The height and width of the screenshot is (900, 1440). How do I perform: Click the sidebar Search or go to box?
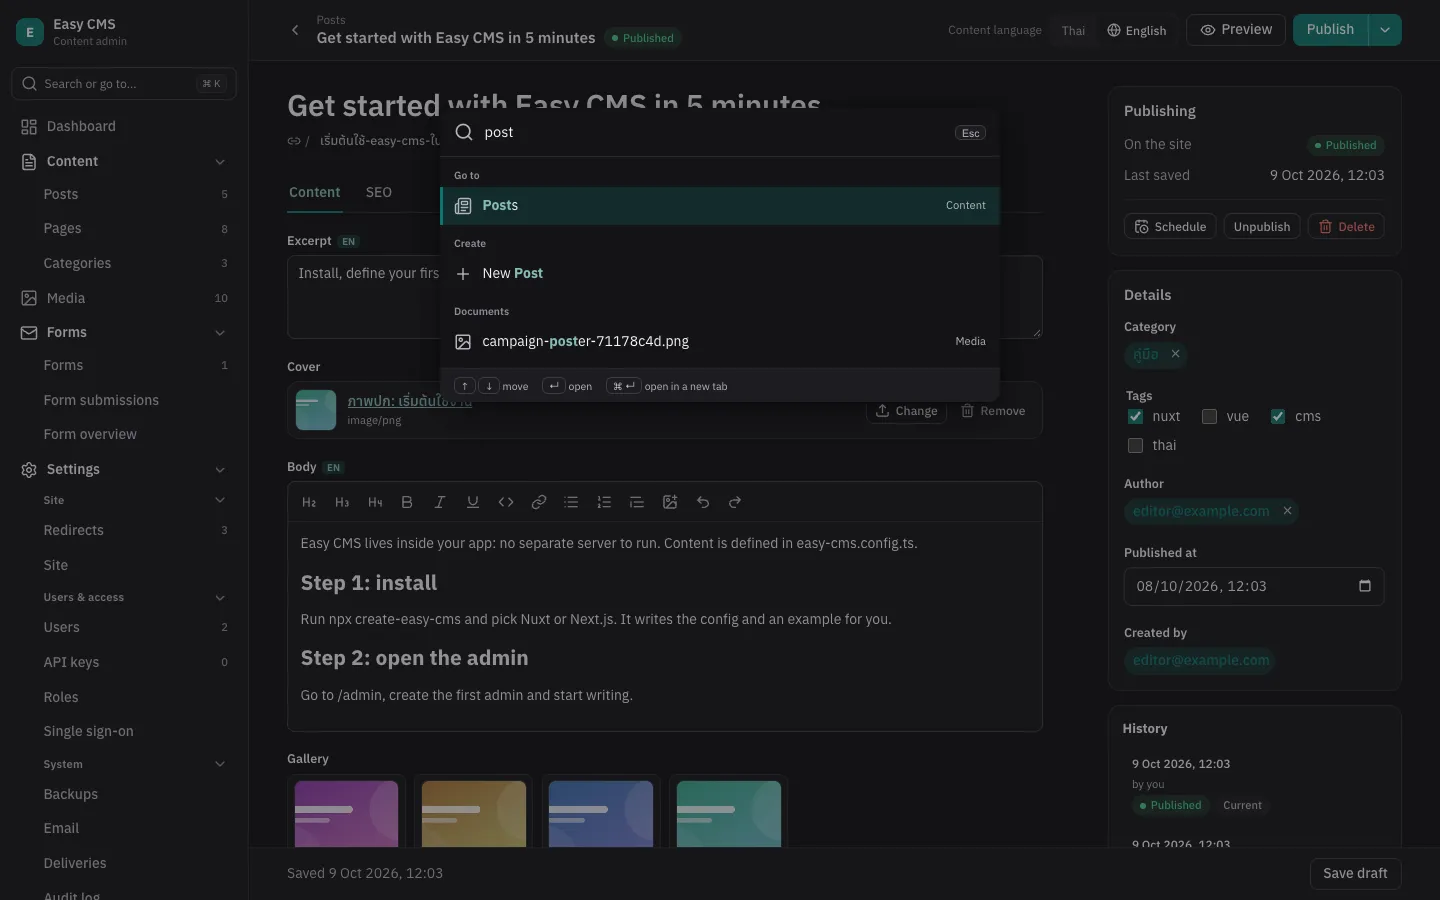click(x=124, y=84)
